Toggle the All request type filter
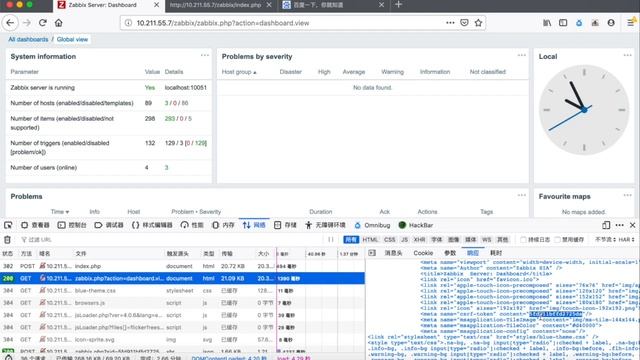This screenshot has height=360, width=640. pos(351,240)
